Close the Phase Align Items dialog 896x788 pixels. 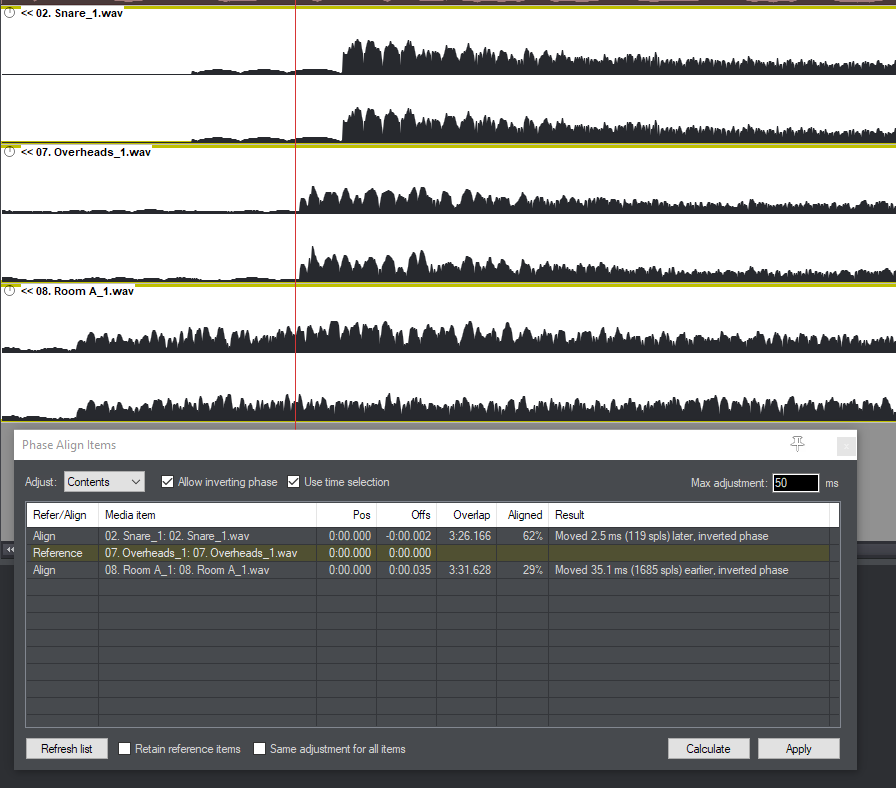[x=846, y=446]
